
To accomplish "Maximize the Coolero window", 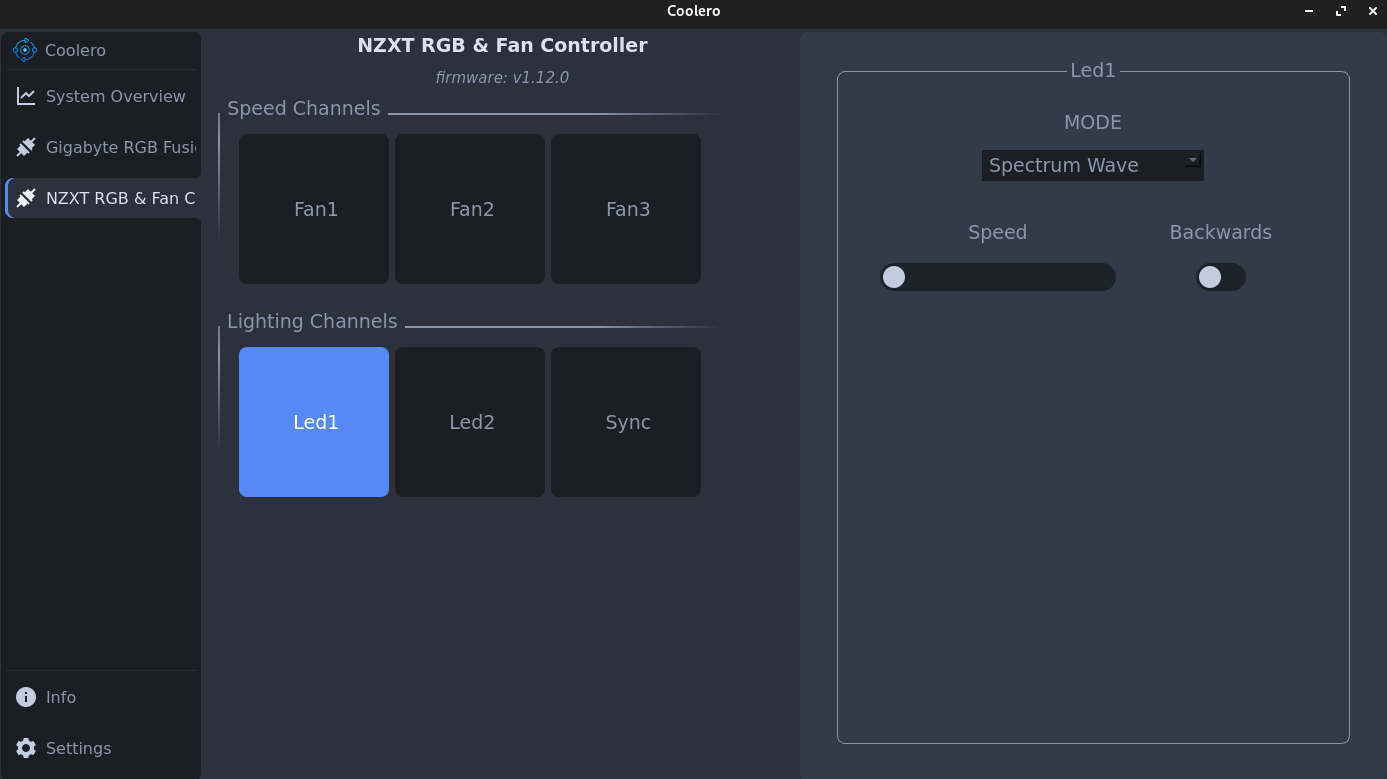I will pyautogui.click(x=1341, y=11).
